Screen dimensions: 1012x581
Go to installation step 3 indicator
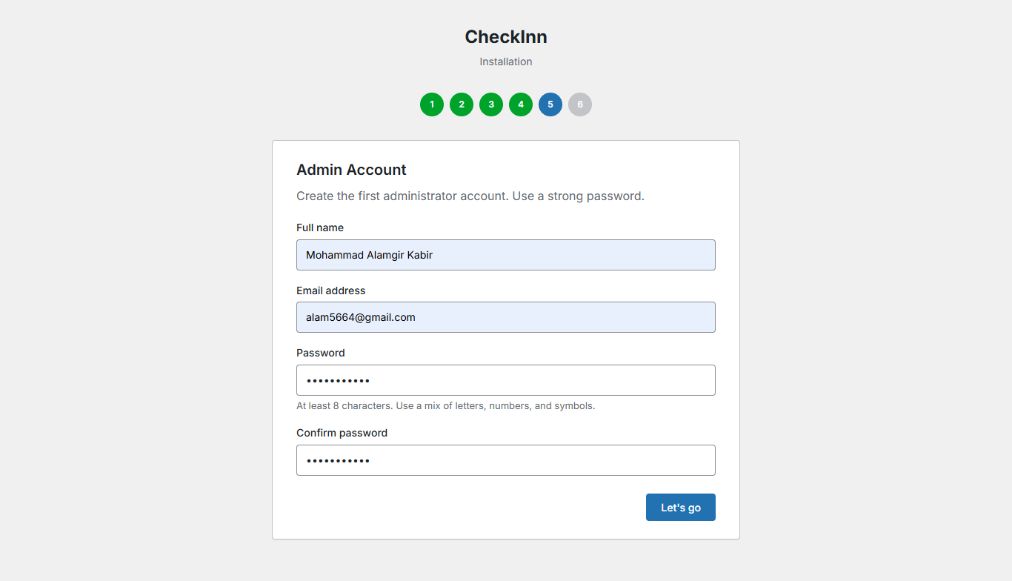(x=491, y=104)
